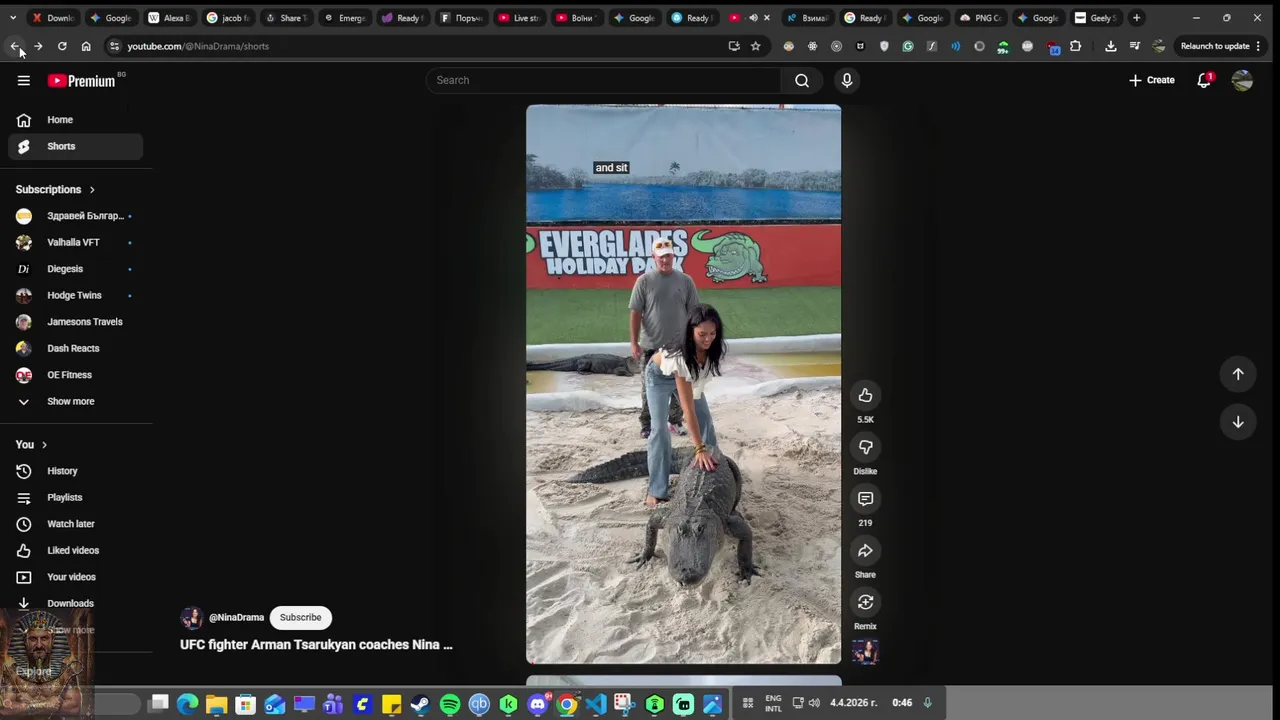Viewport: 1280px width, 720px height.
Task: Open Downloads in the sidebar
Action: [x=76, y=603]
